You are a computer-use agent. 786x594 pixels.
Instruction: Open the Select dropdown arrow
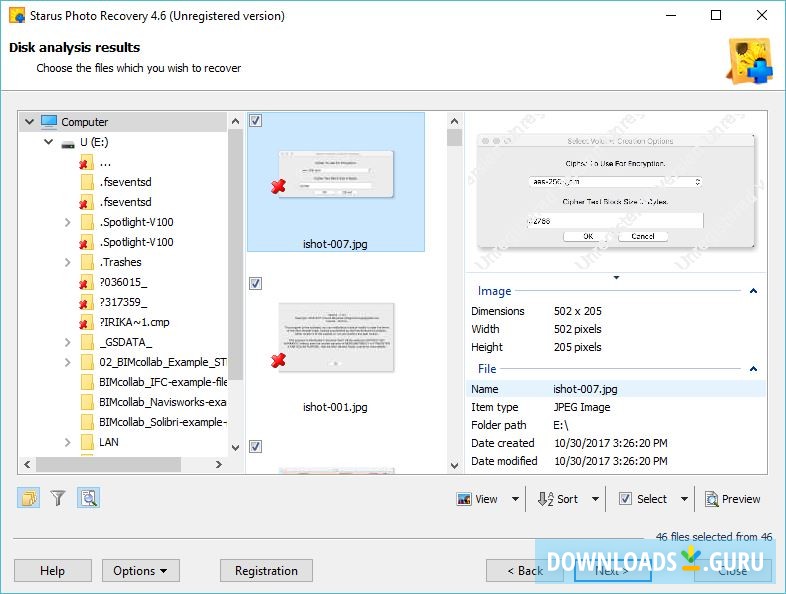pos(684,499)
